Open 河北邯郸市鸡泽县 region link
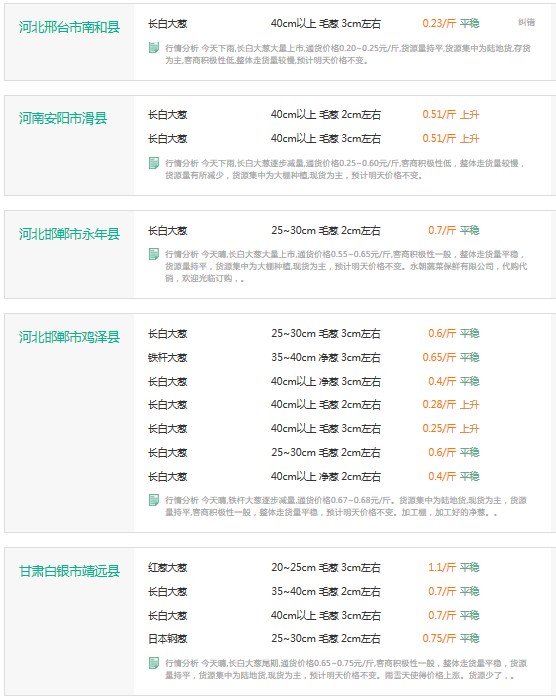 click(x=69, y=337)
